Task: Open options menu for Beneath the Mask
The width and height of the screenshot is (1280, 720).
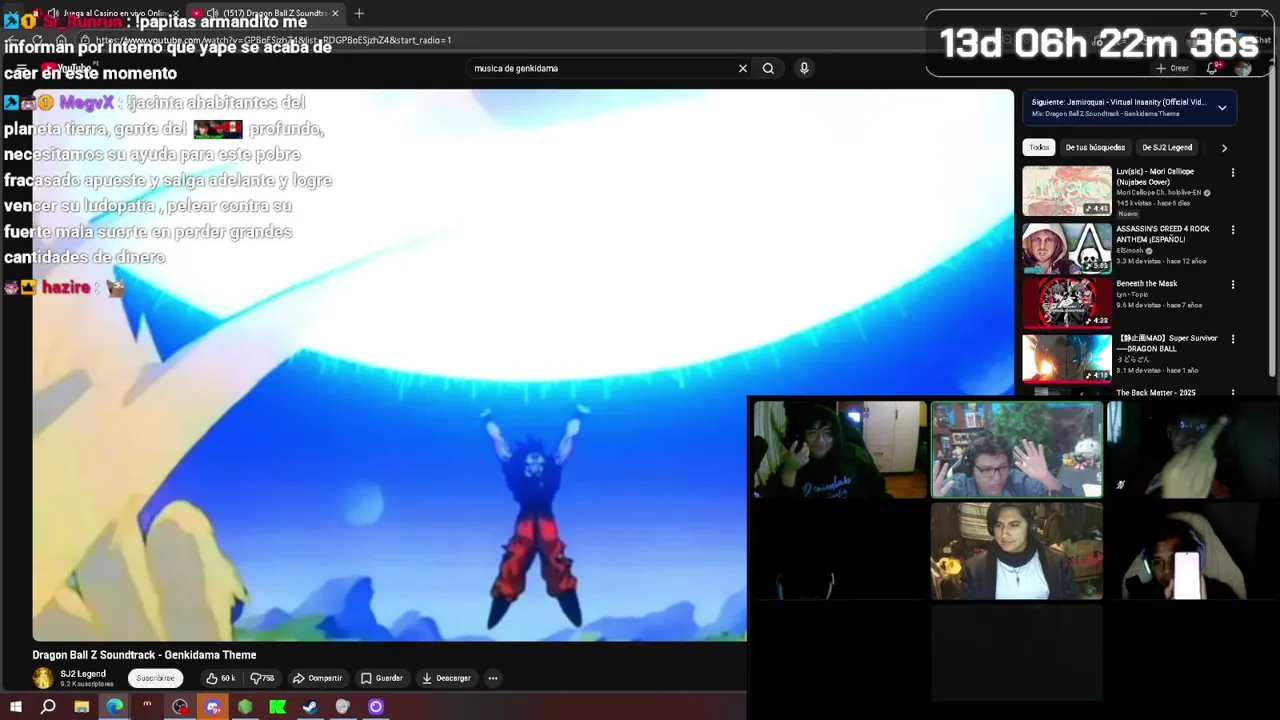Action: pos(1232,285)
